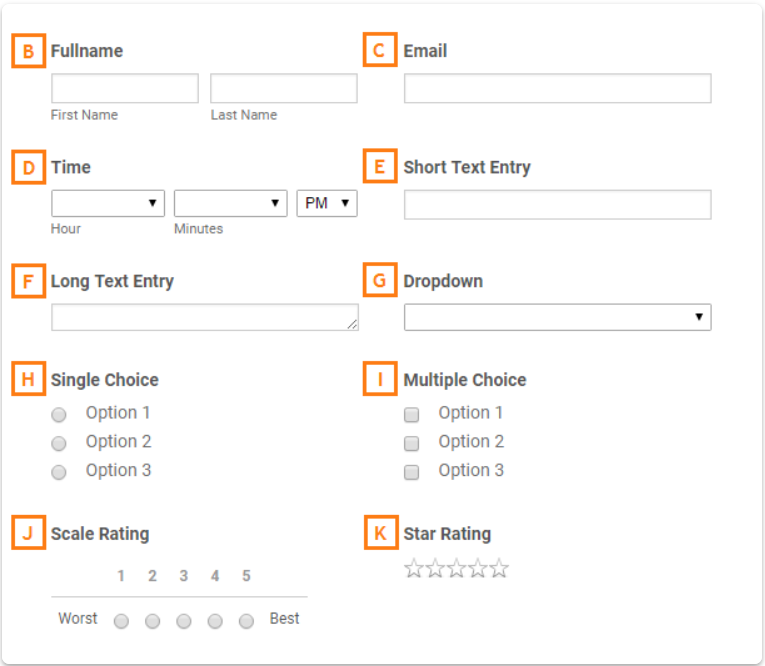This screenshot has height=666, width=765.
Task: Click the orange C marker beside Email
Action: point(380,51)
